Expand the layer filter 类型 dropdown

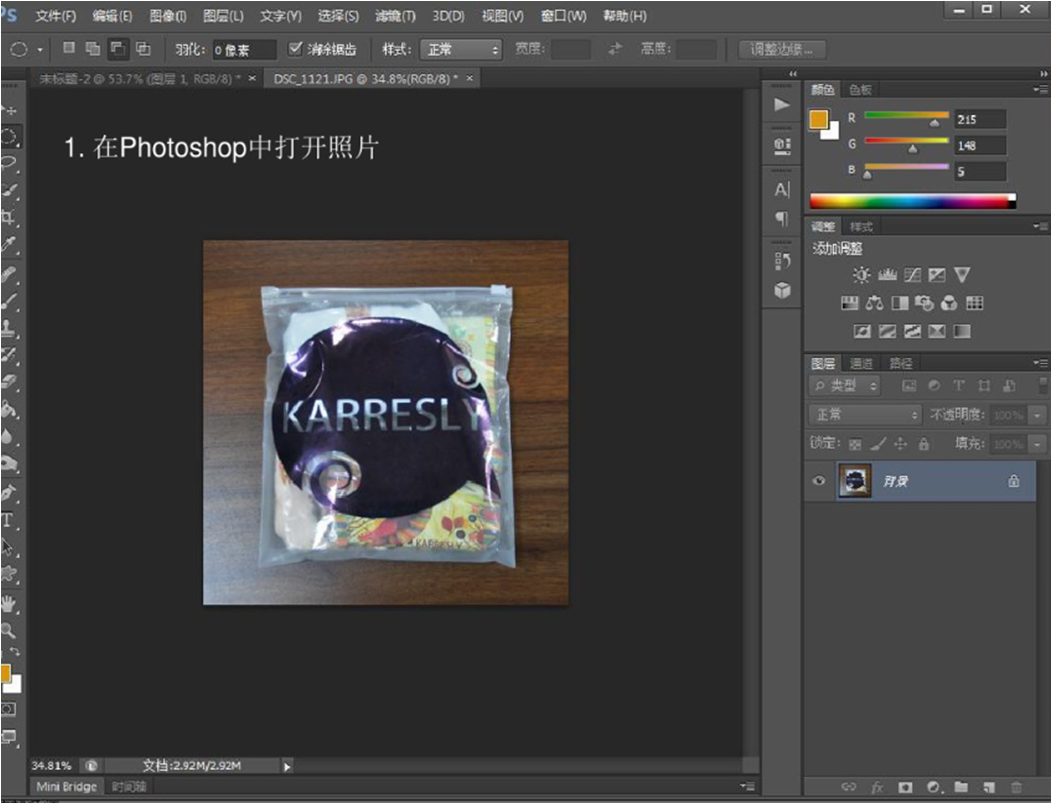coord(846,386)
